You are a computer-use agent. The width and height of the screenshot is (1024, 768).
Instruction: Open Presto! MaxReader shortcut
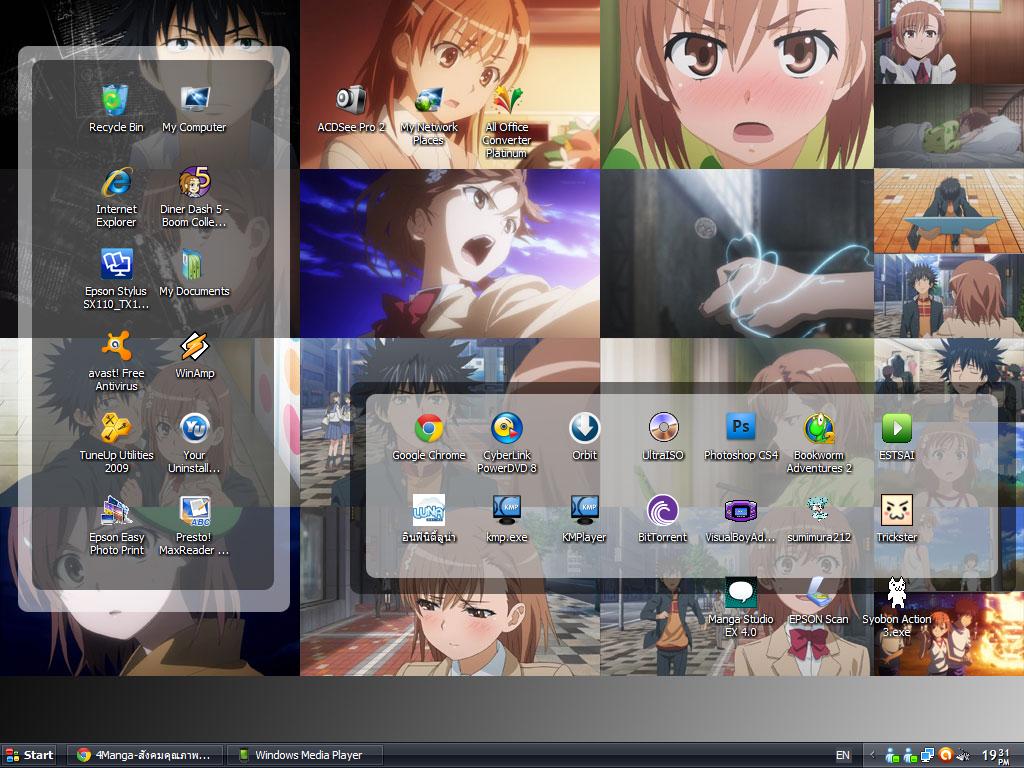(194, 525)
